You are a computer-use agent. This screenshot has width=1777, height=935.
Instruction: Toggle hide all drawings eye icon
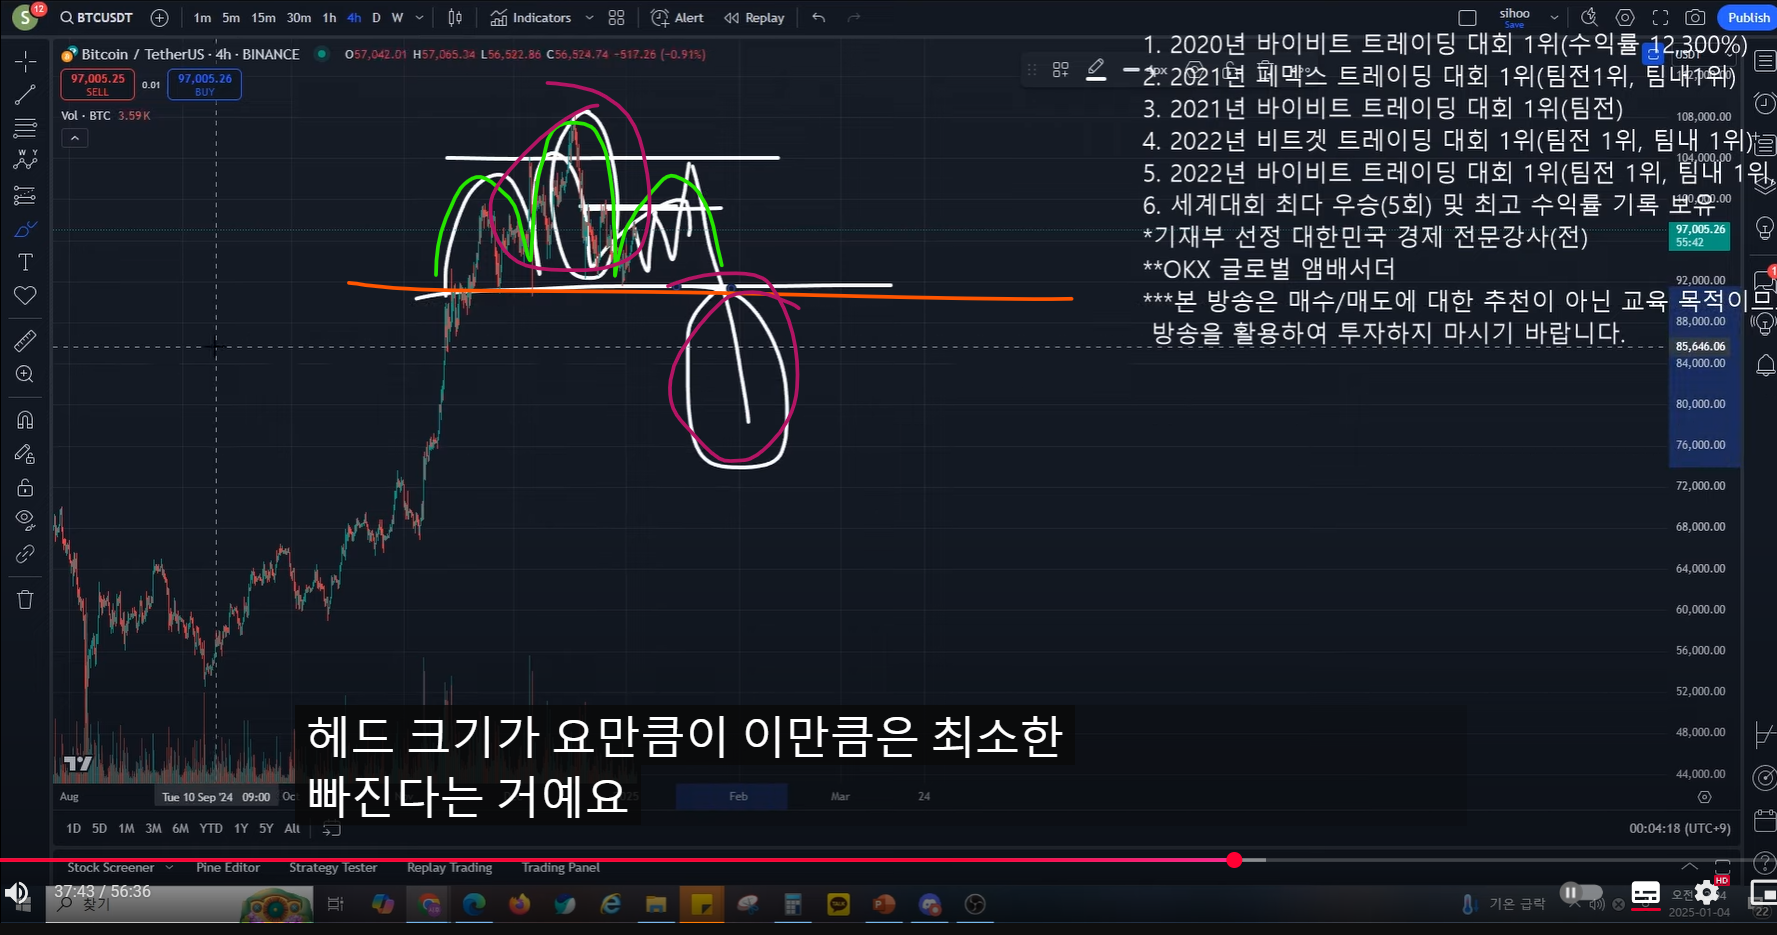click(25, 520)
